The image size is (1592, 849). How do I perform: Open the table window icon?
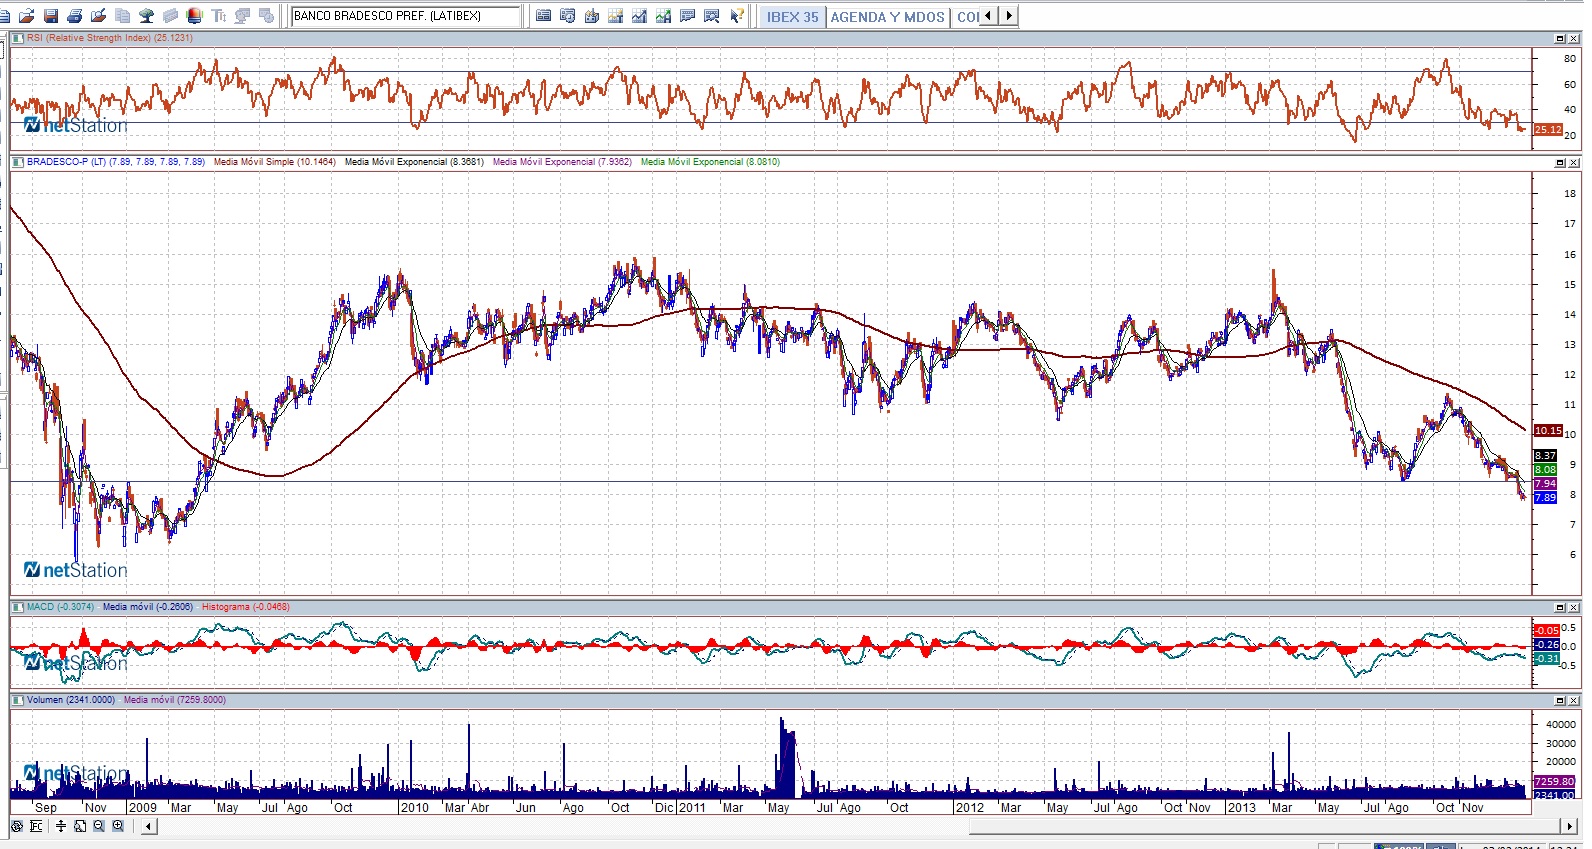click(x=544, y=16)
